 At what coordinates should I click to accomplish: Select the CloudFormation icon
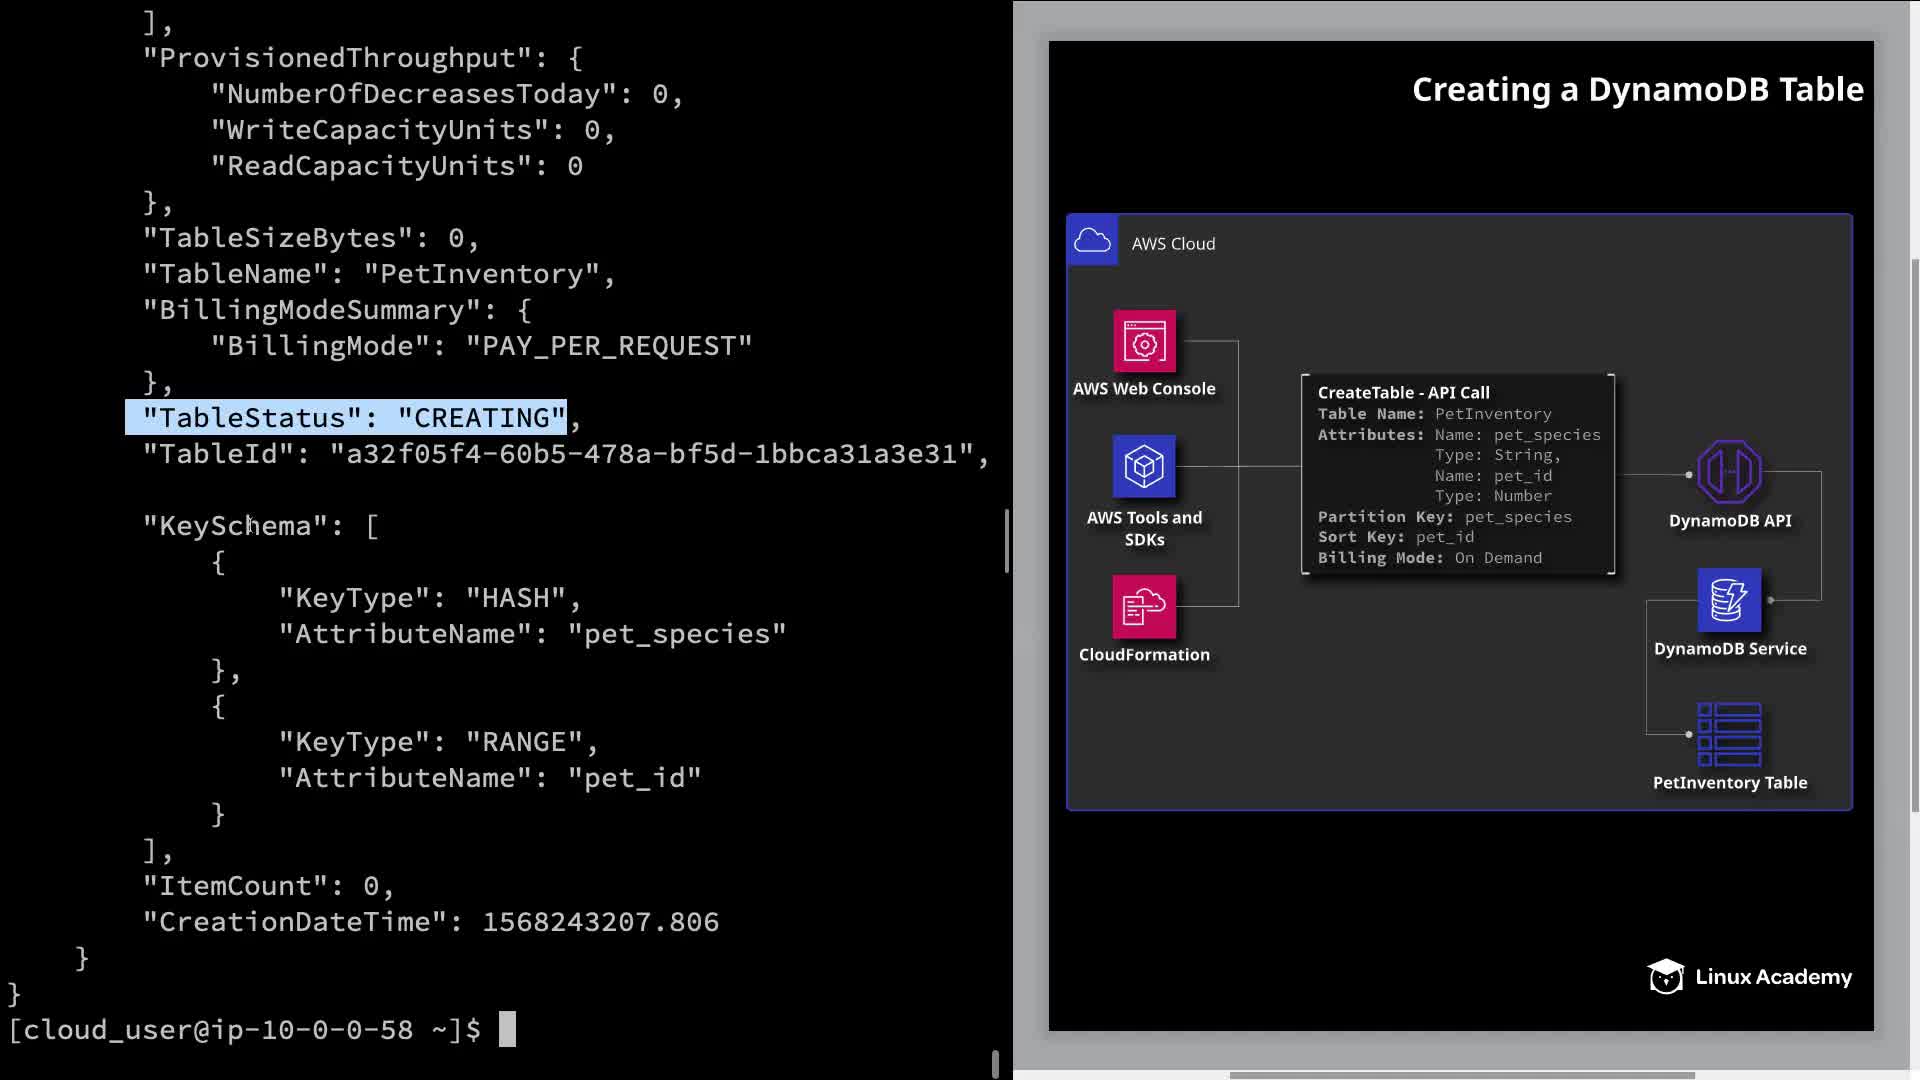tap(1144, 606)
